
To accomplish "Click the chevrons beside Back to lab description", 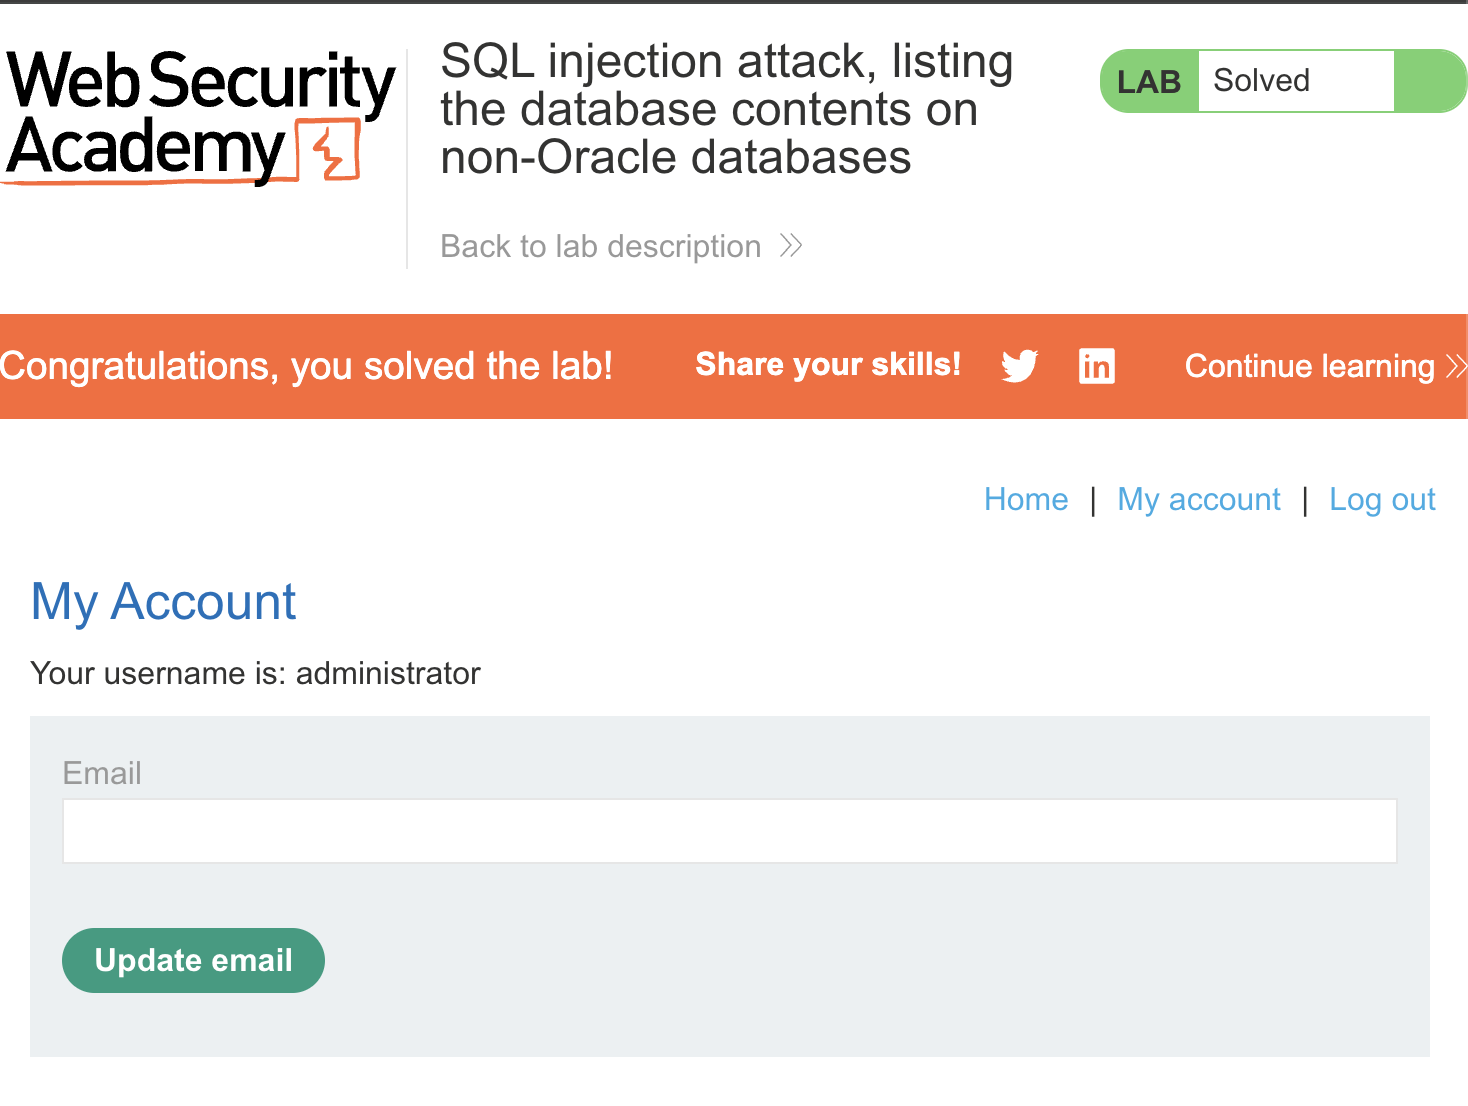I will point(791,246).
